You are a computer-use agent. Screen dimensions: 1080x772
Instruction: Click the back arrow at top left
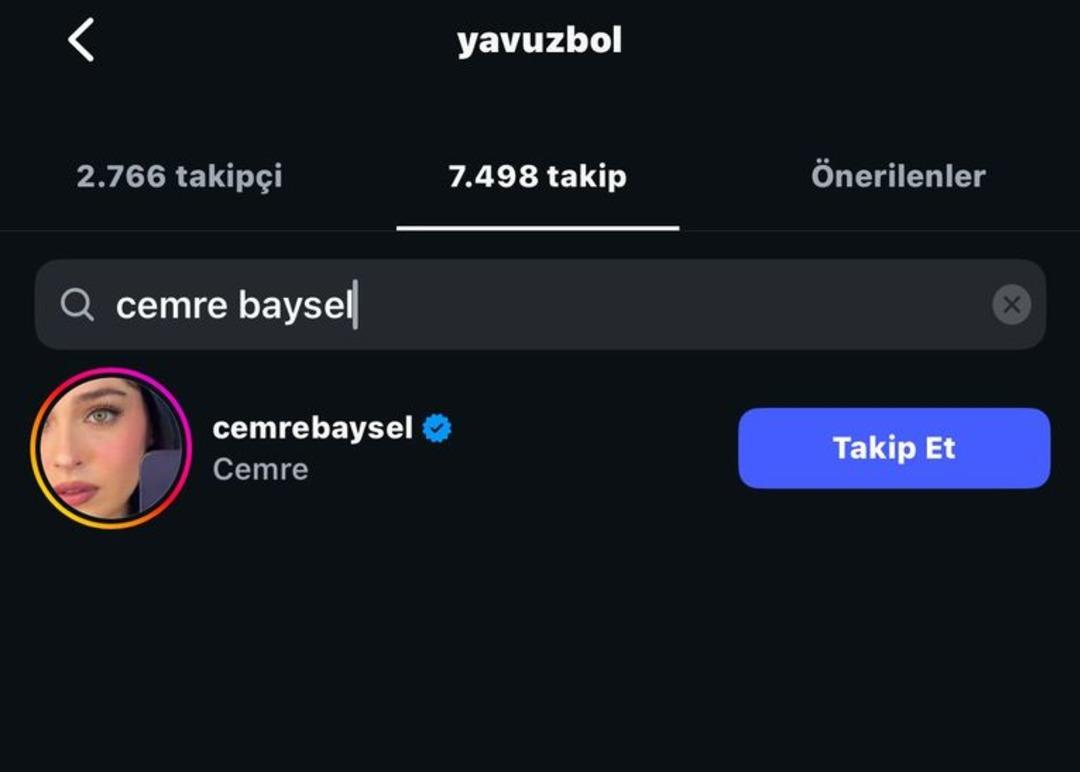[x=80, y=40]
